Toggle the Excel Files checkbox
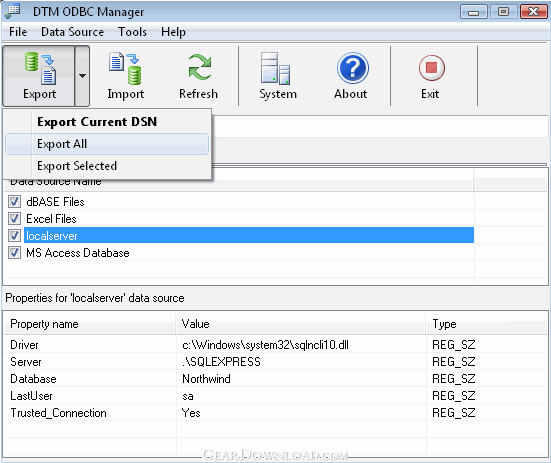This screenshot has height=463, width=551. (14, 219)
